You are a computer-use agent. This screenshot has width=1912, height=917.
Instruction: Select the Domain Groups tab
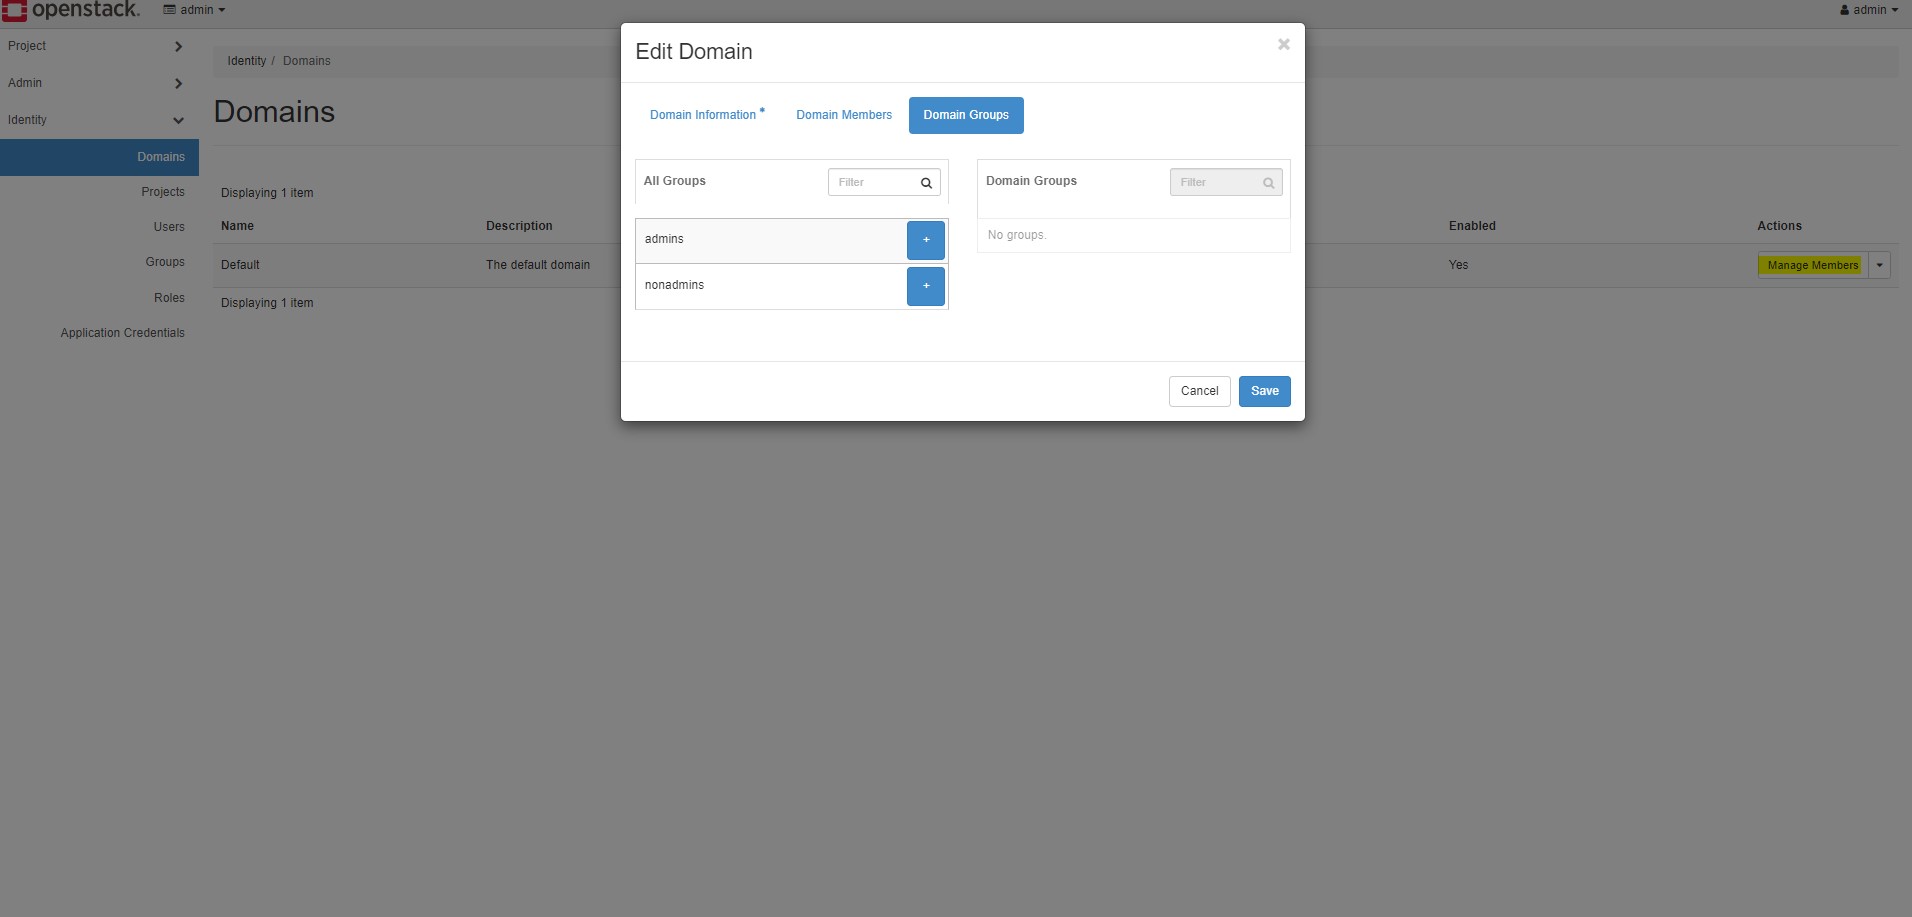coord(966,115)
